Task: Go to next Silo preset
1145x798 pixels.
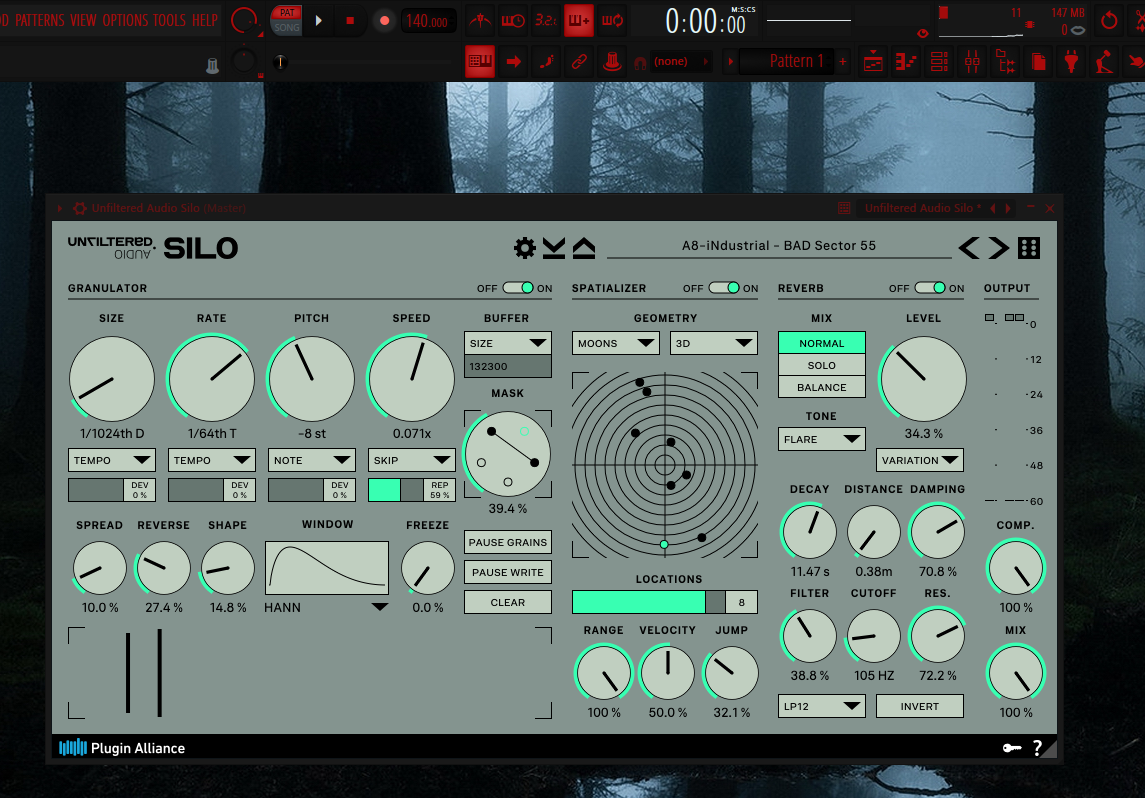Action: click(x=998, y=248)
